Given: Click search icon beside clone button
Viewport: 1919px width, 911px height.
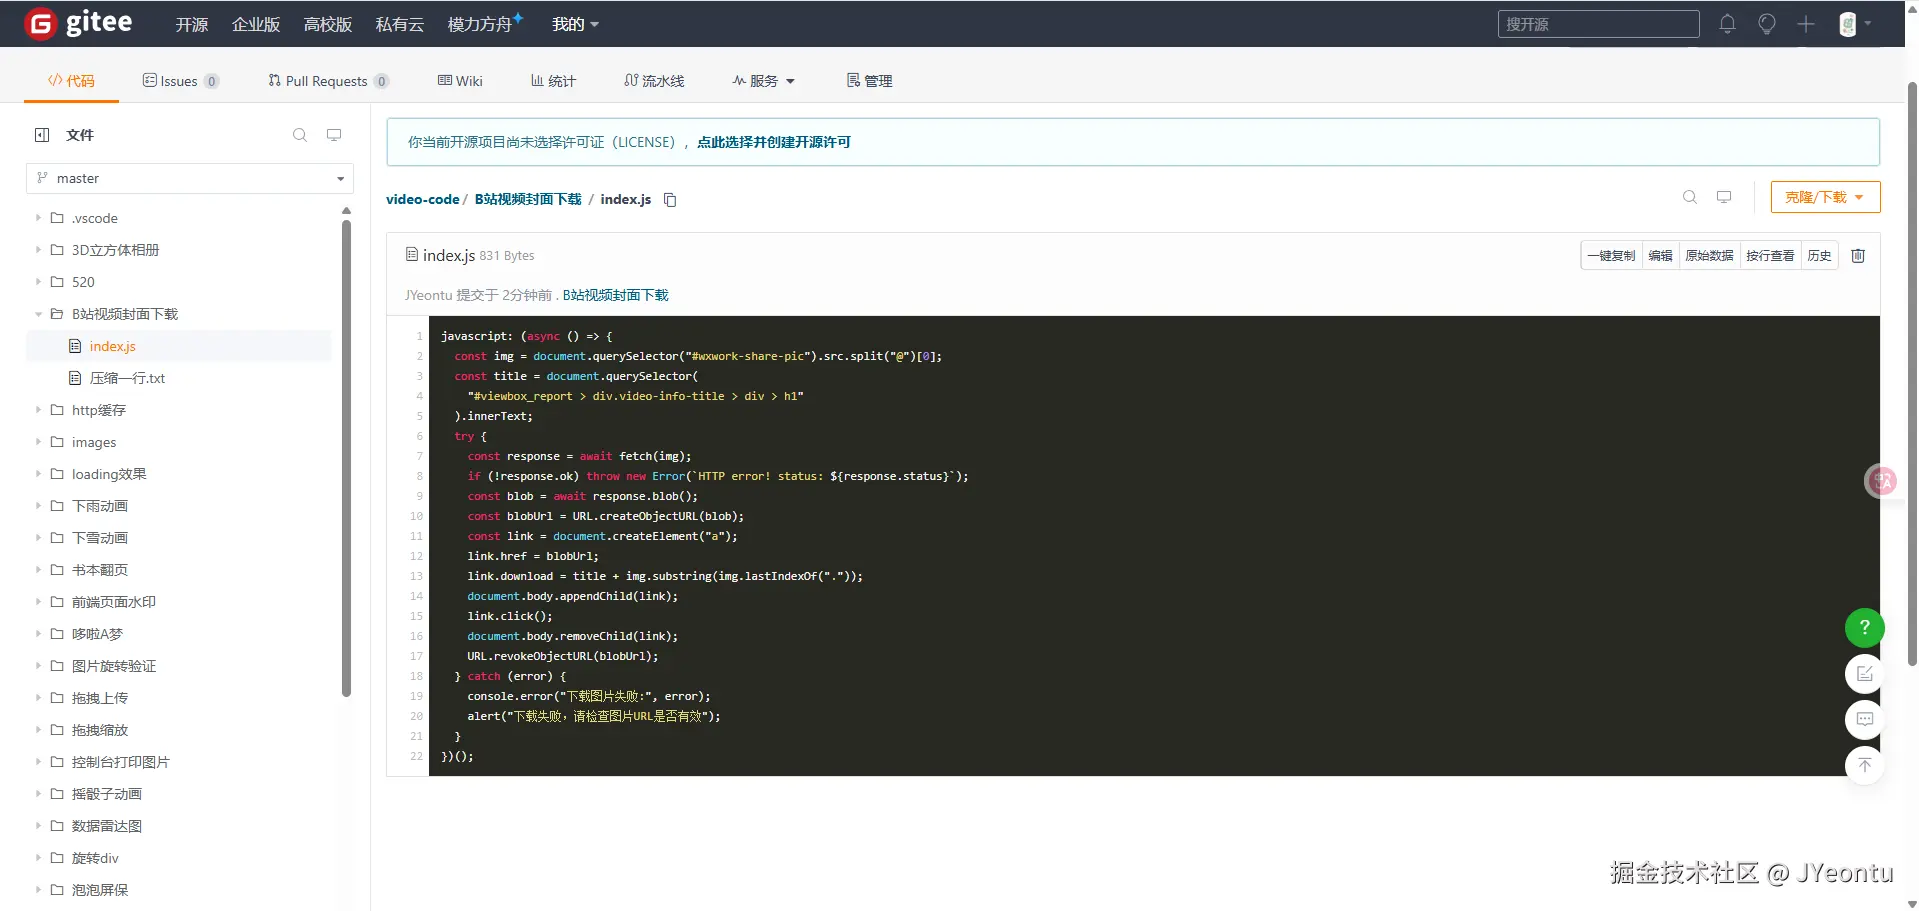Looking at the screenshot, I should 1690,197.
